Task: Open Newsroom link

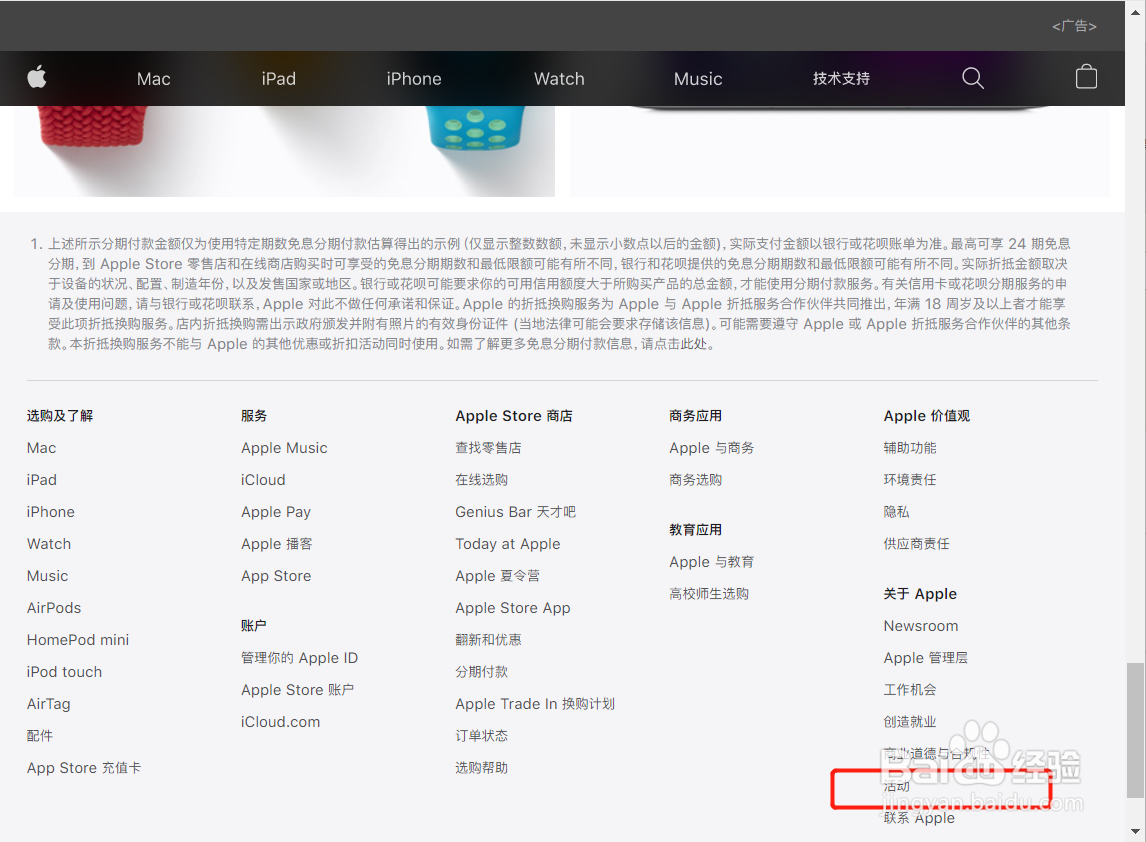Action: click(921, 626)
